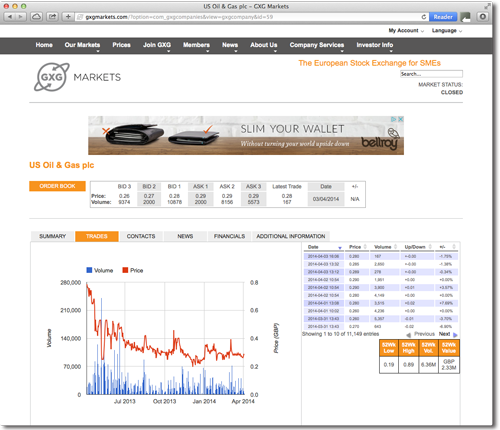Click the GXG Markets logo
This screenshot has width=500, height=430.
[77, 77]
